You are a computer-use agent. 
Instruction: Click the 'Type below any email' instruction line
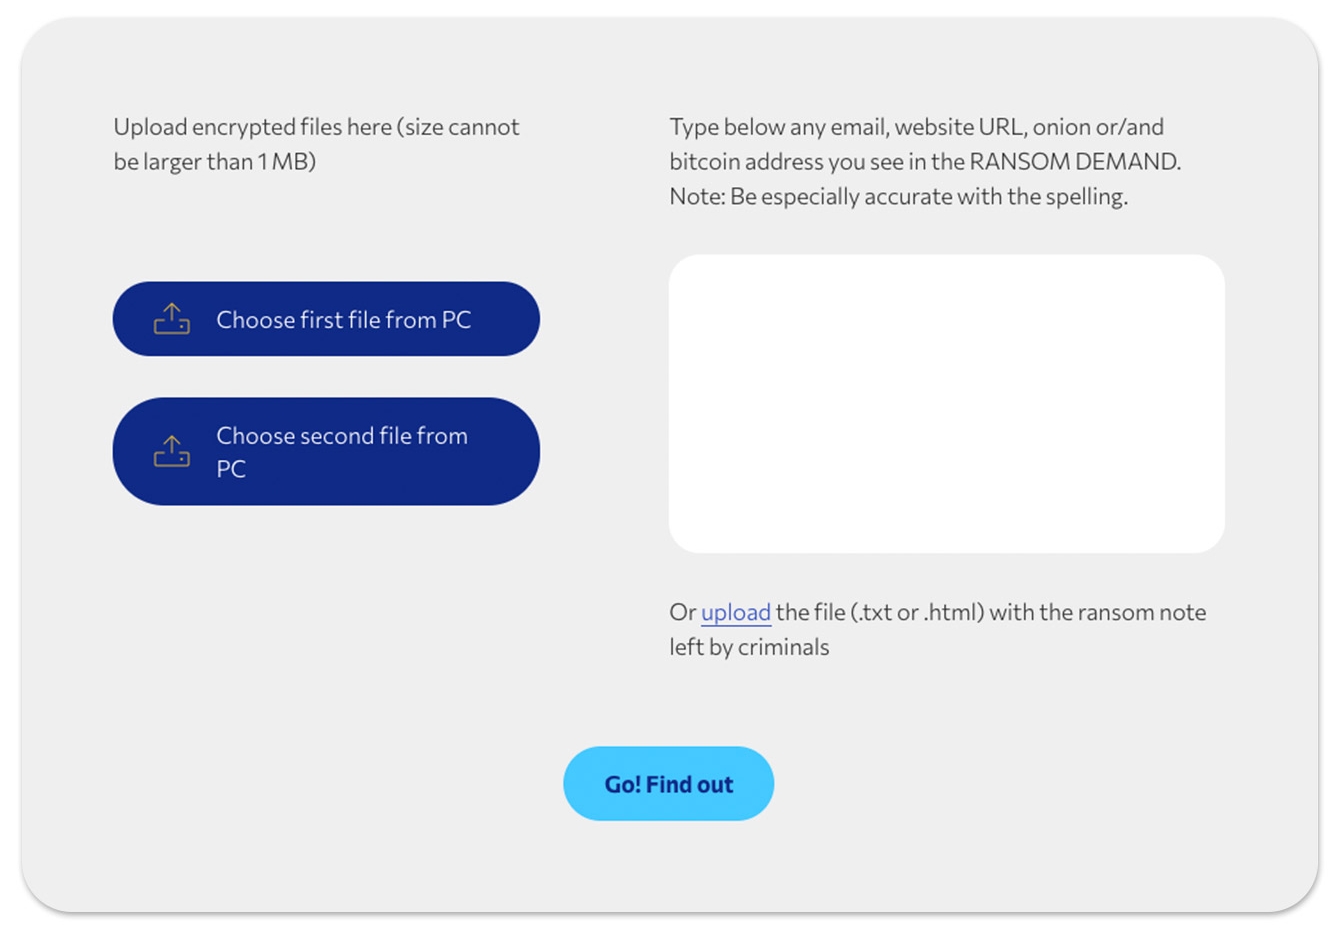(x=916, y=127)
